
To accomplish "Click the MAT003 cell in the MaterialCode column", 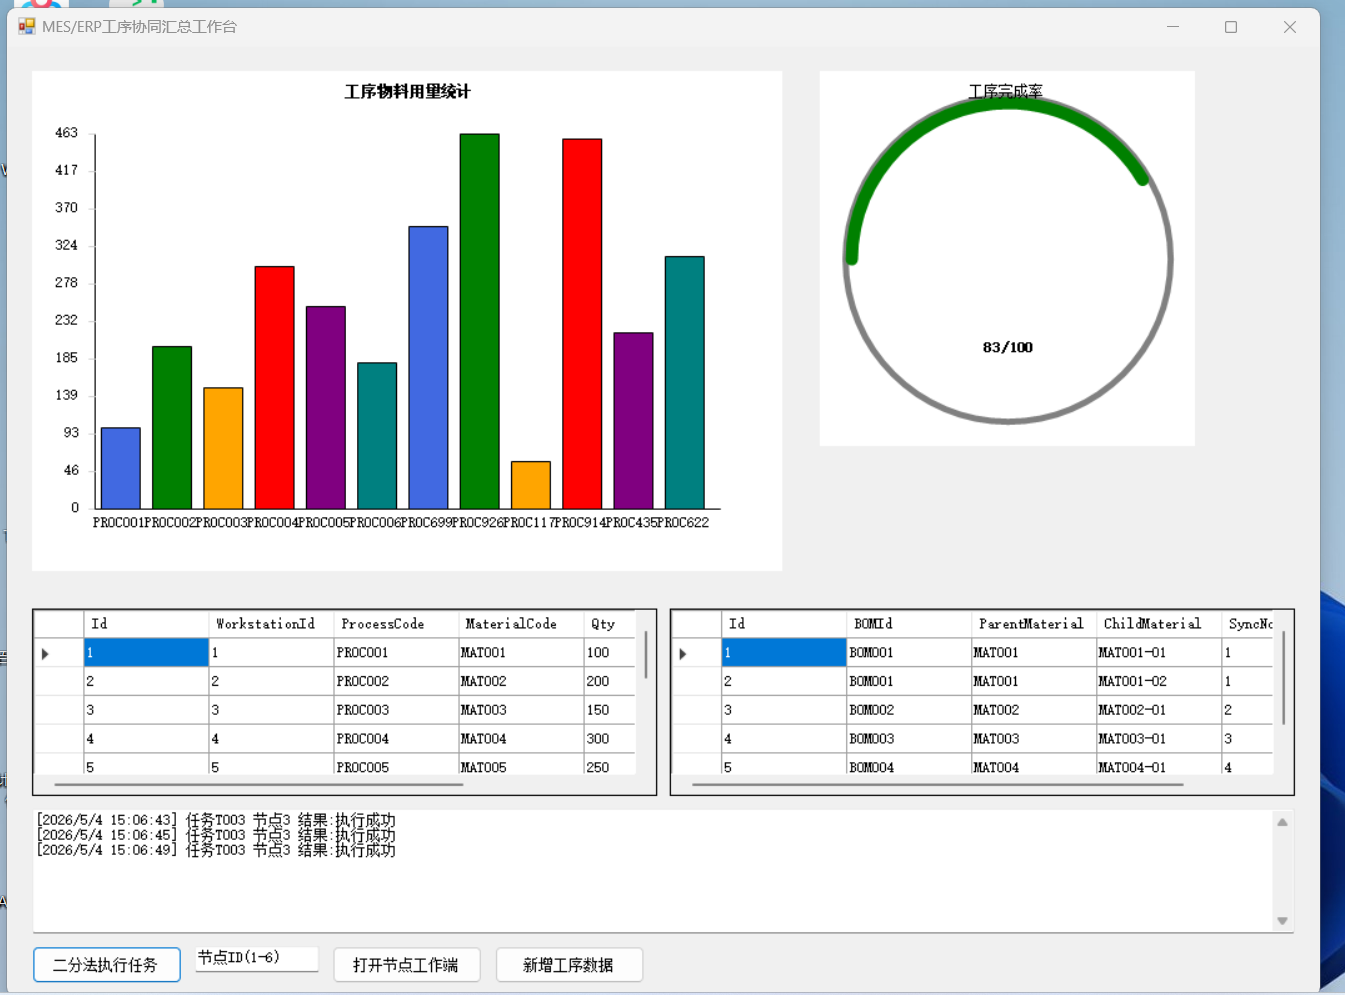I will 521,710.
